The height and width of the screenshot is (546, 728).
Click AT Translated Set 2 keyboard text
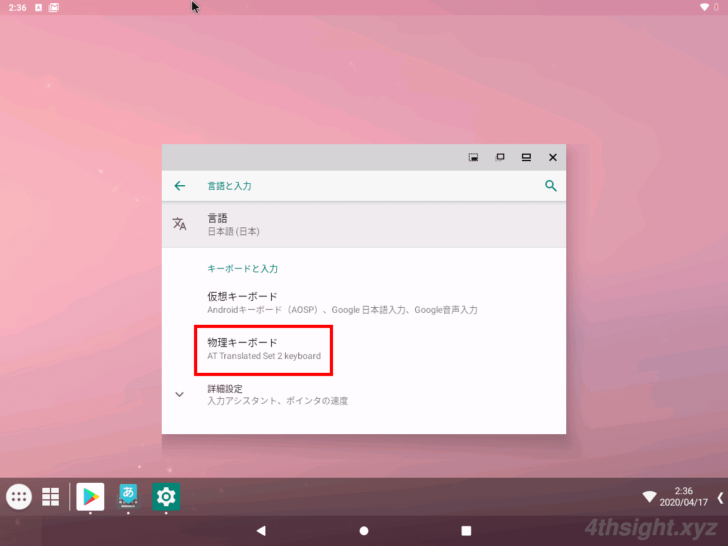click(x=264, y=356)
